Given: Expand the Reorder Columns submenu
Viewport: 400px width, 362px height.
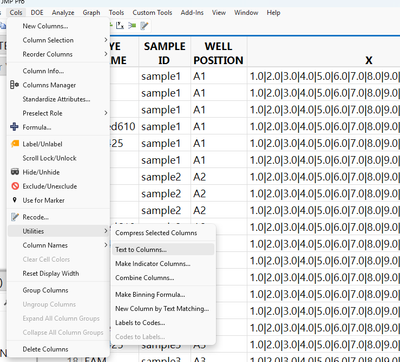Looking at the screenshot, I should [x=58, y=54].
